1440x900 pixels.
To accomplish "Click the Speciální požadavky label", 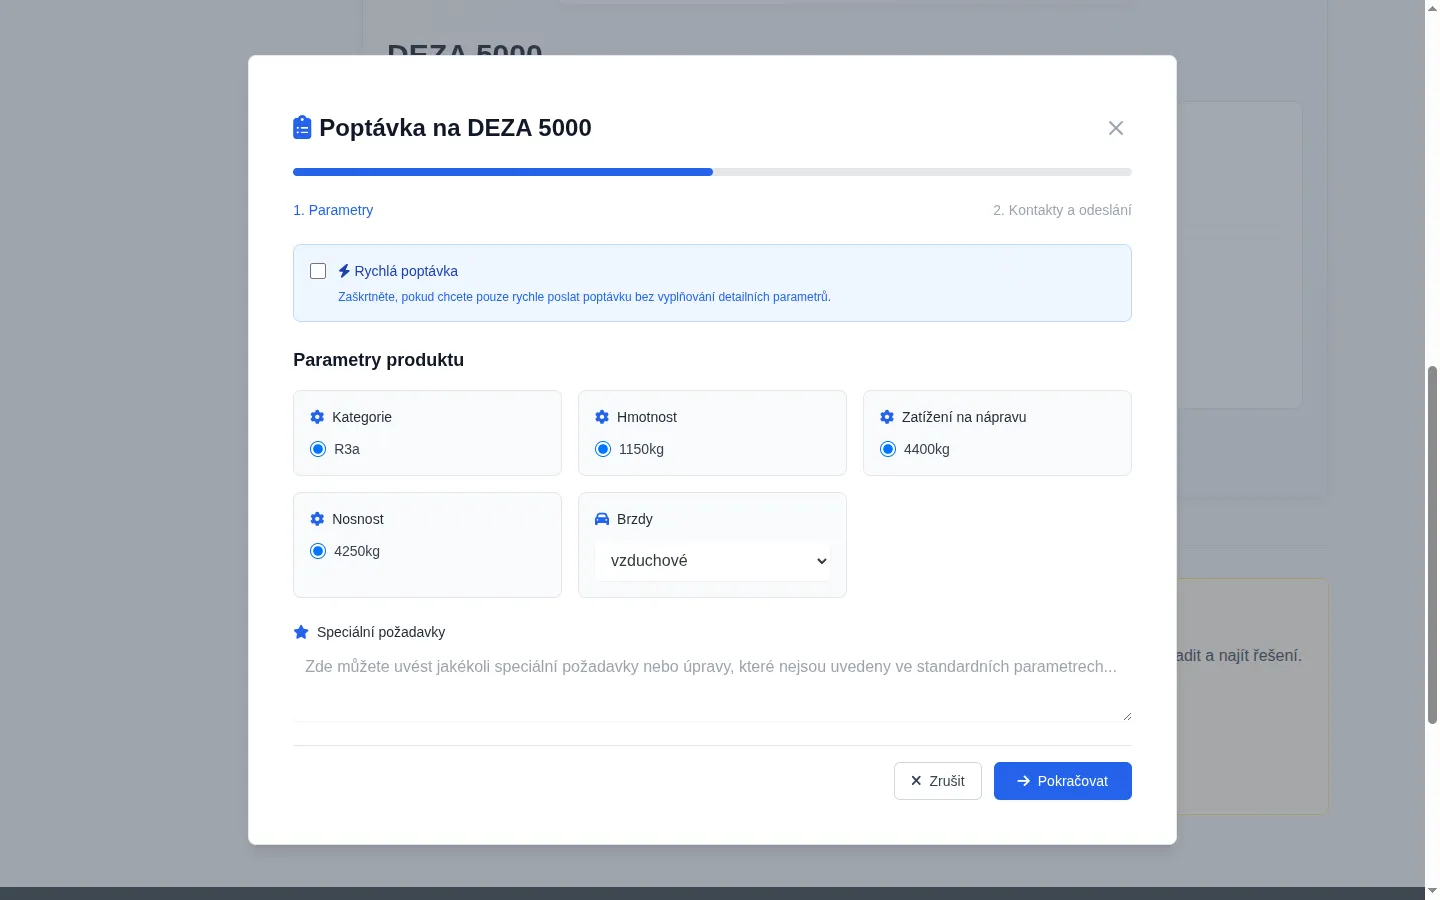I will [381, 632].
